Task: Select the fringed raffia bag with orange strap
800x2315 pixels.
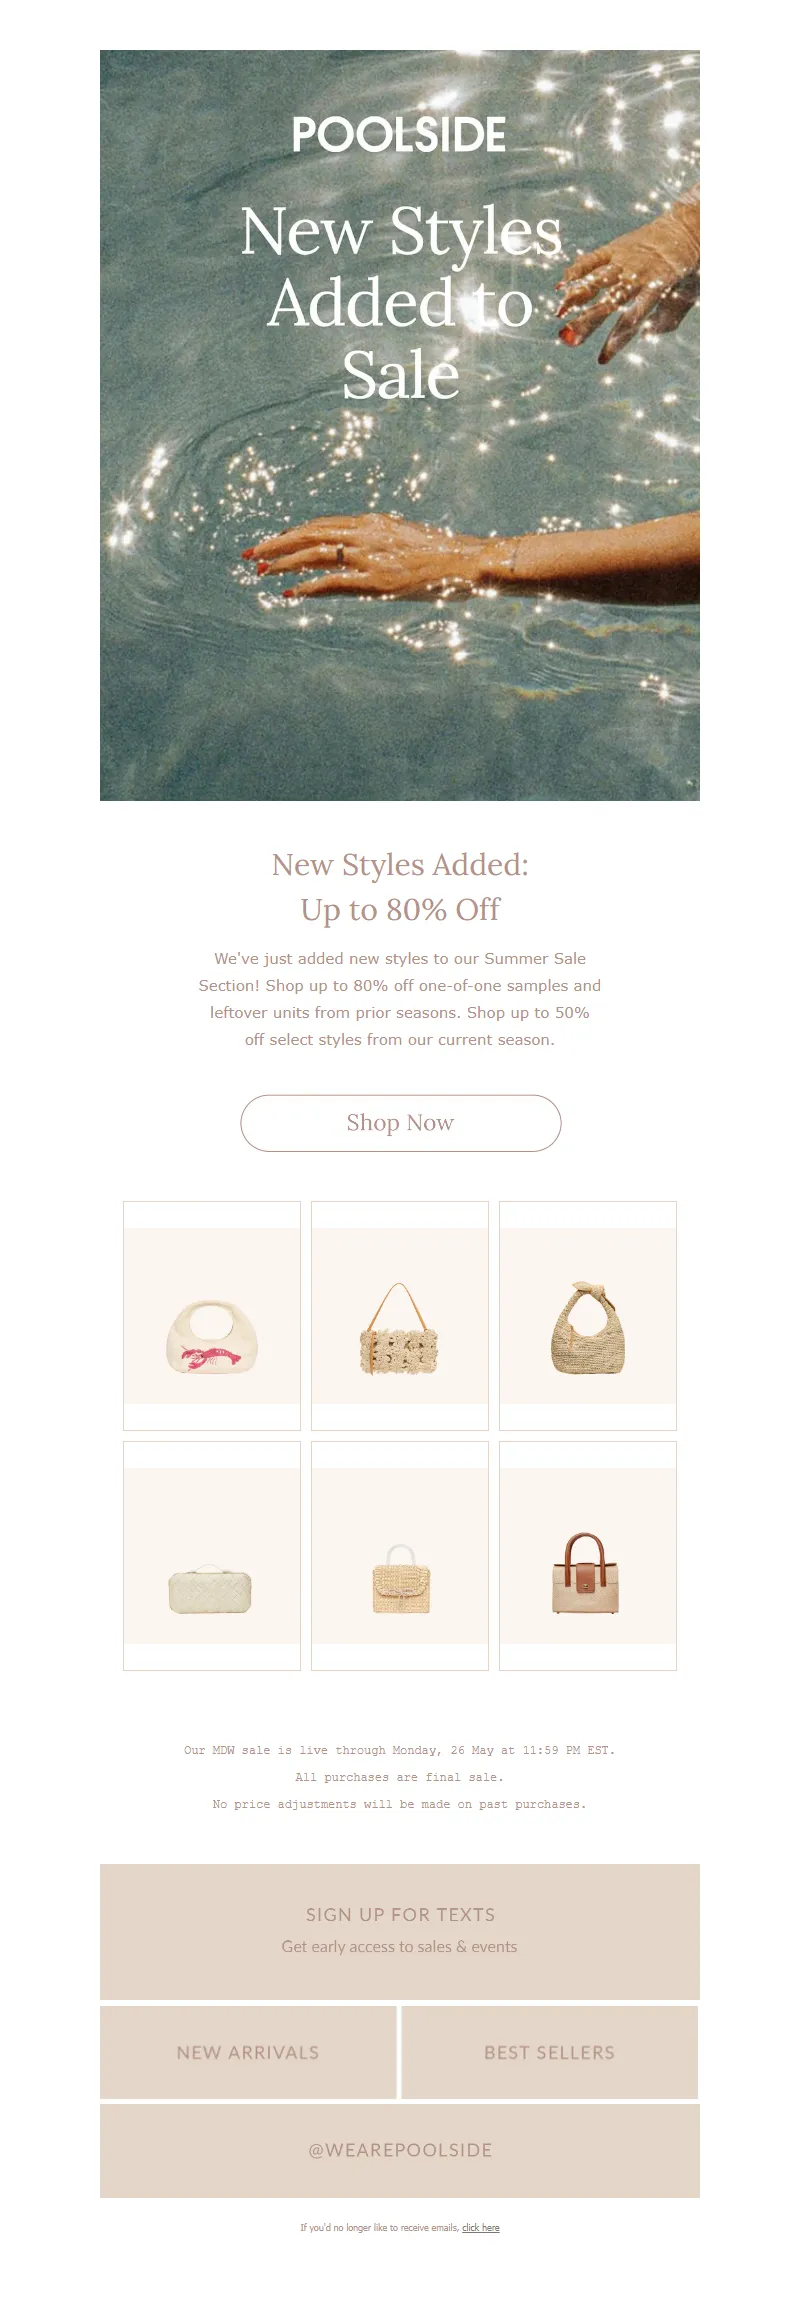Action: (x=400, y=1315)
